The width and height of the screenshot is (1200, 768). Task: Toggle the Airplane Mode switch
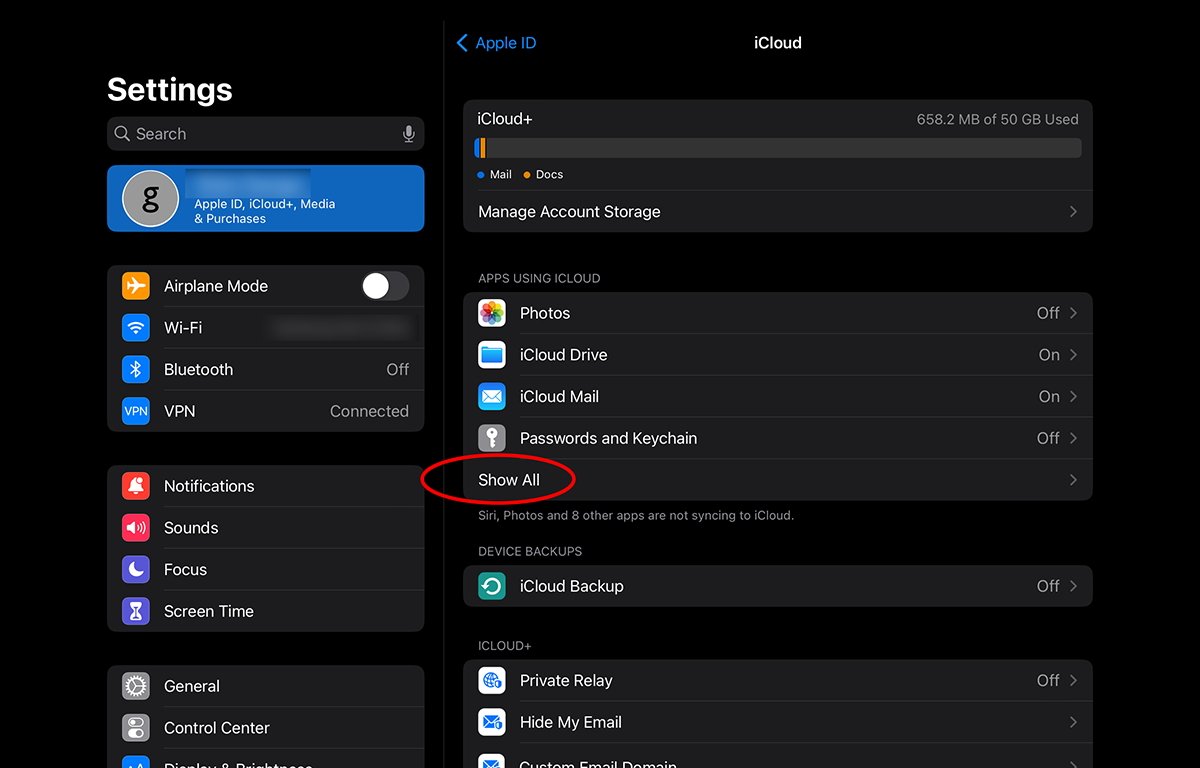pyautogui.click(x=385, y=286)
